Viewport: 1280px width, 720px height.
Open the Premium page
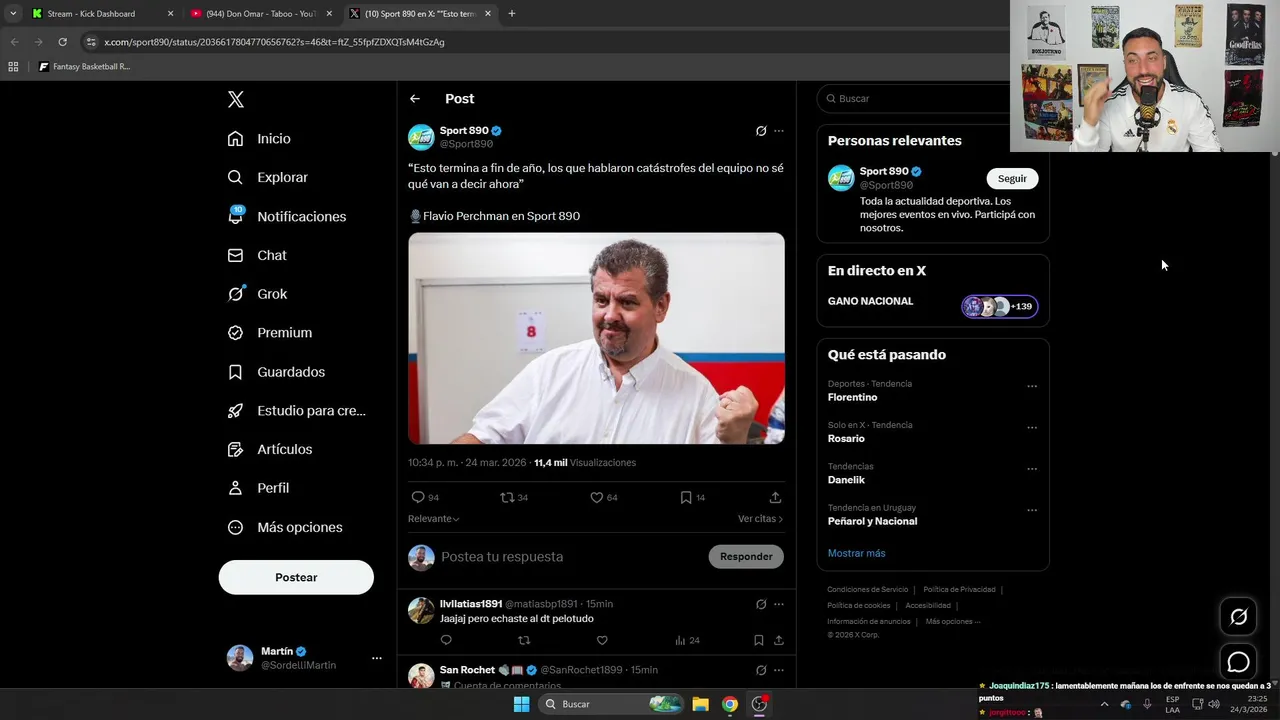point(269,333)
